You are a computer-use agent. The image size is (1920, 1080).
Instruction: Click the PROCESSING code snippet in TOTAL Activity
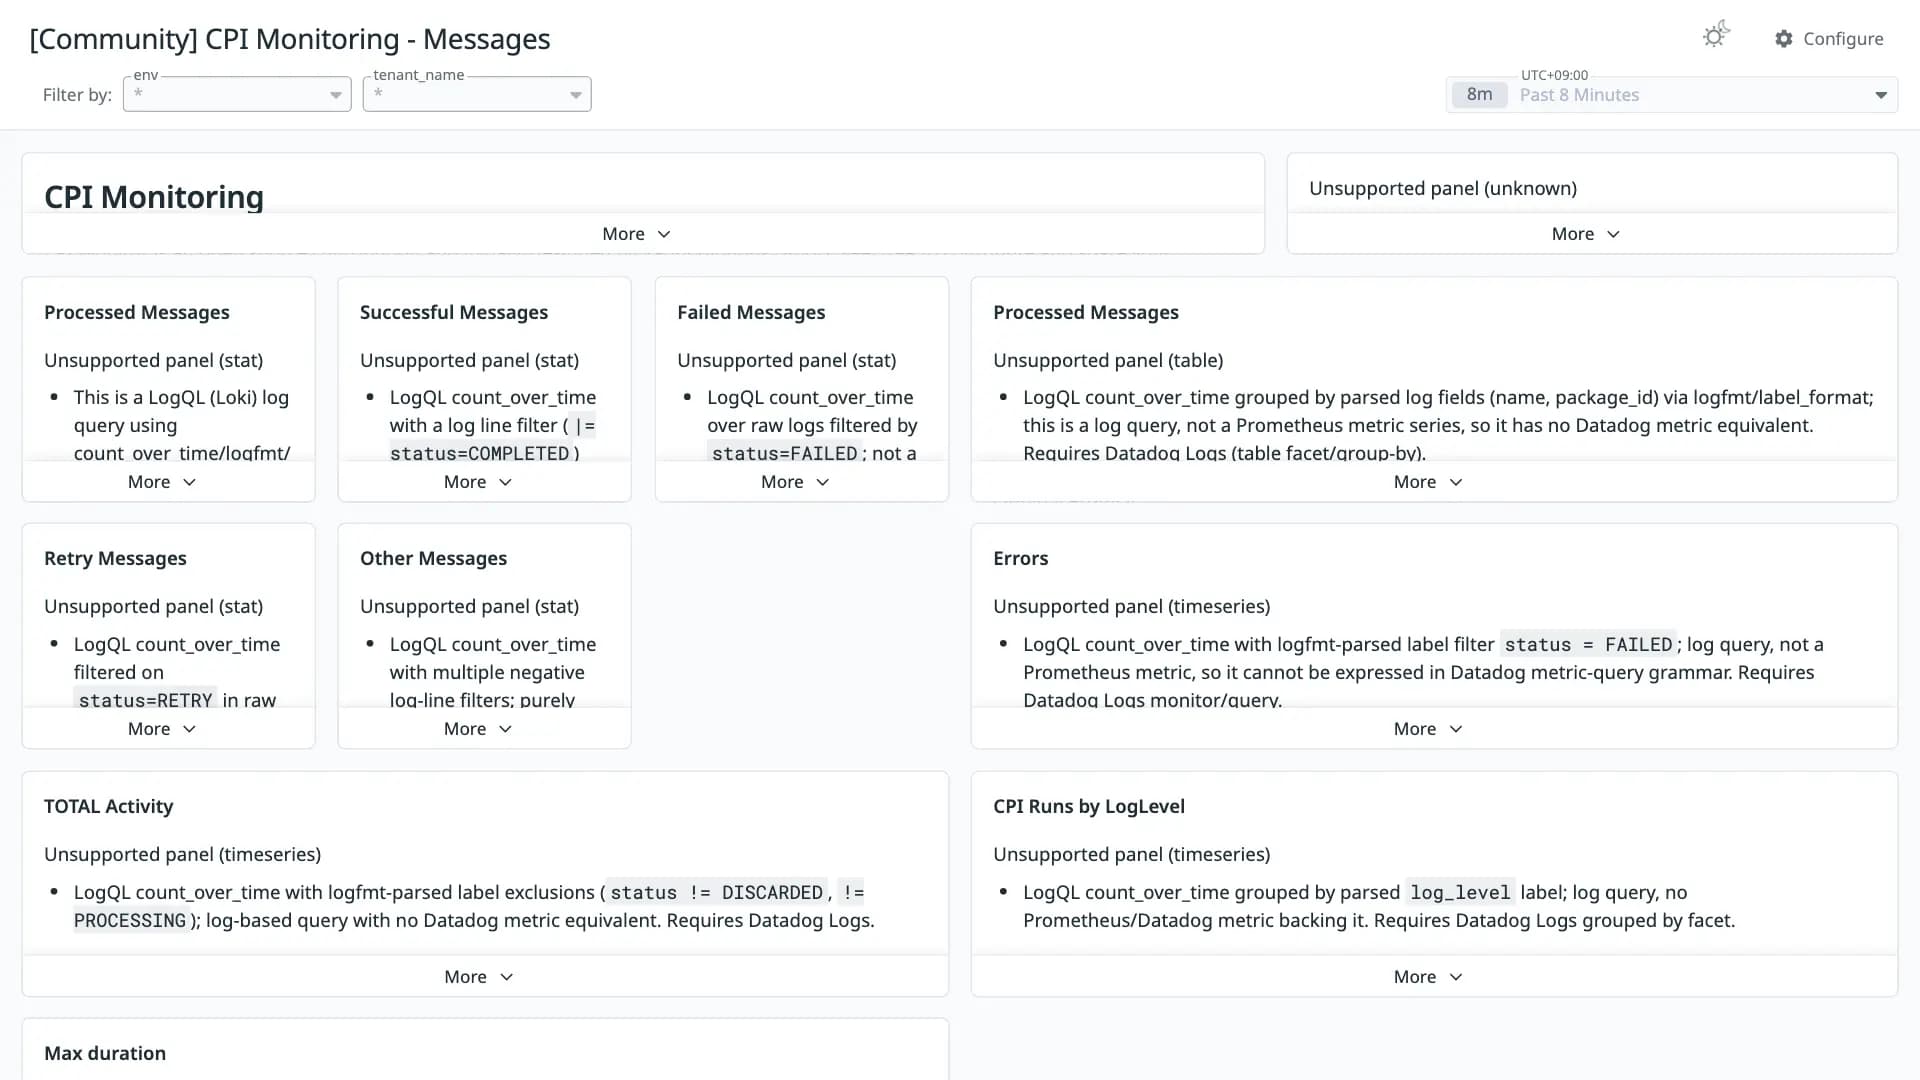(130, 920)
